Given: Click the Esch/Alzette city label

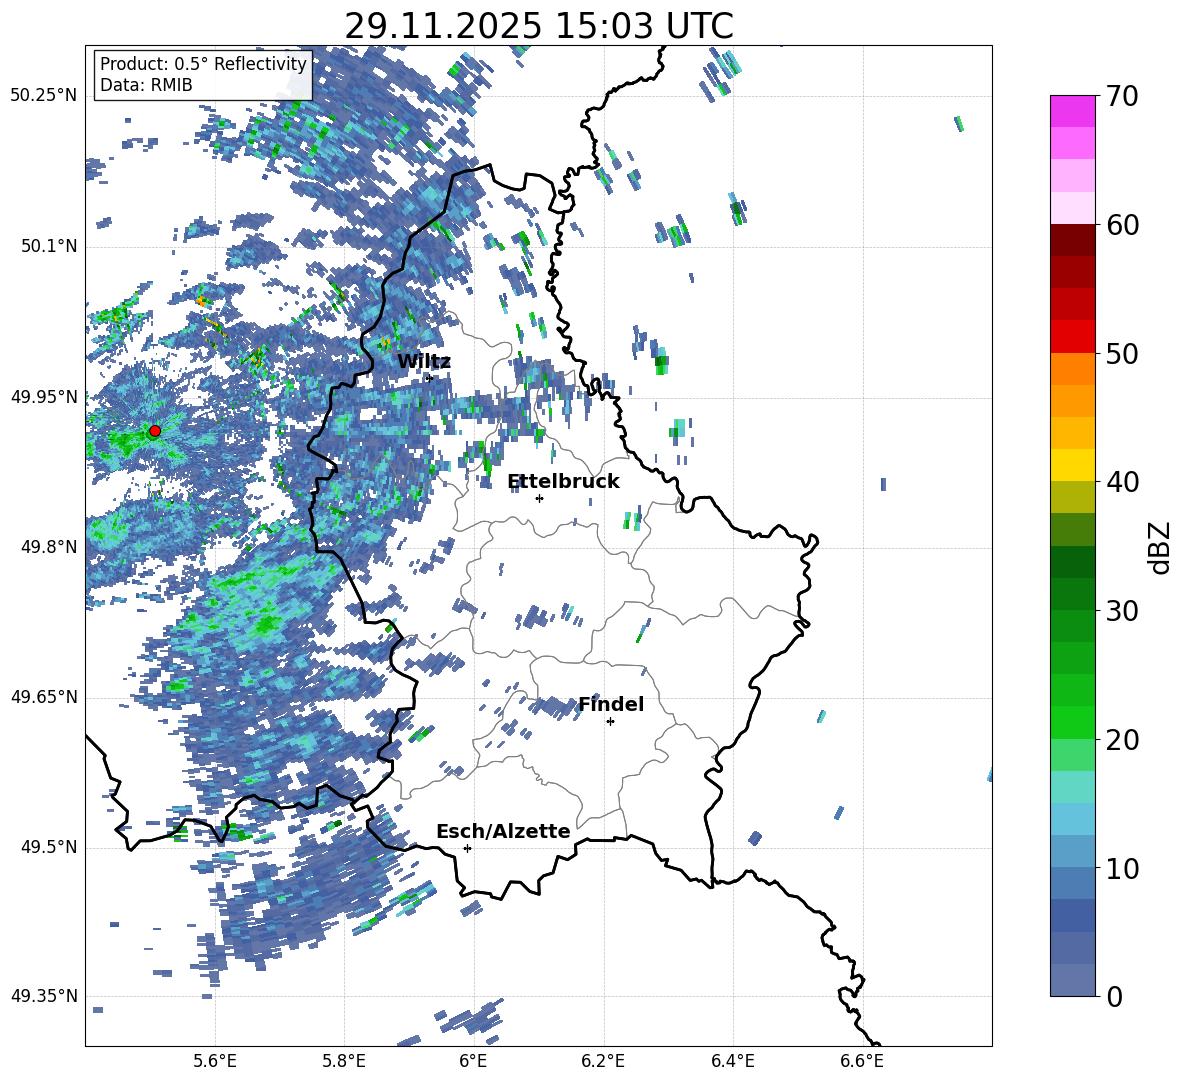Looking at the screenshot, I should click(x=503, y=832).
